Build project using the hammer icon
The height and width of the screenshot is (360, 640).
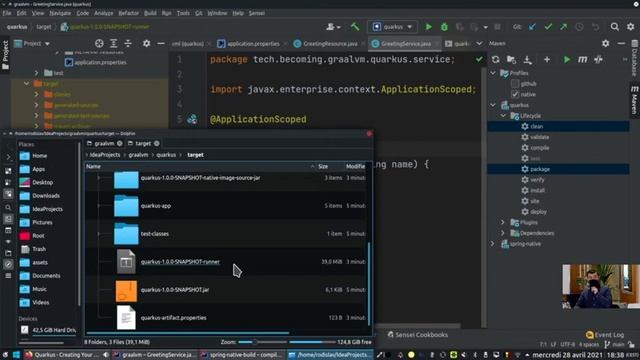pos(355,27)
